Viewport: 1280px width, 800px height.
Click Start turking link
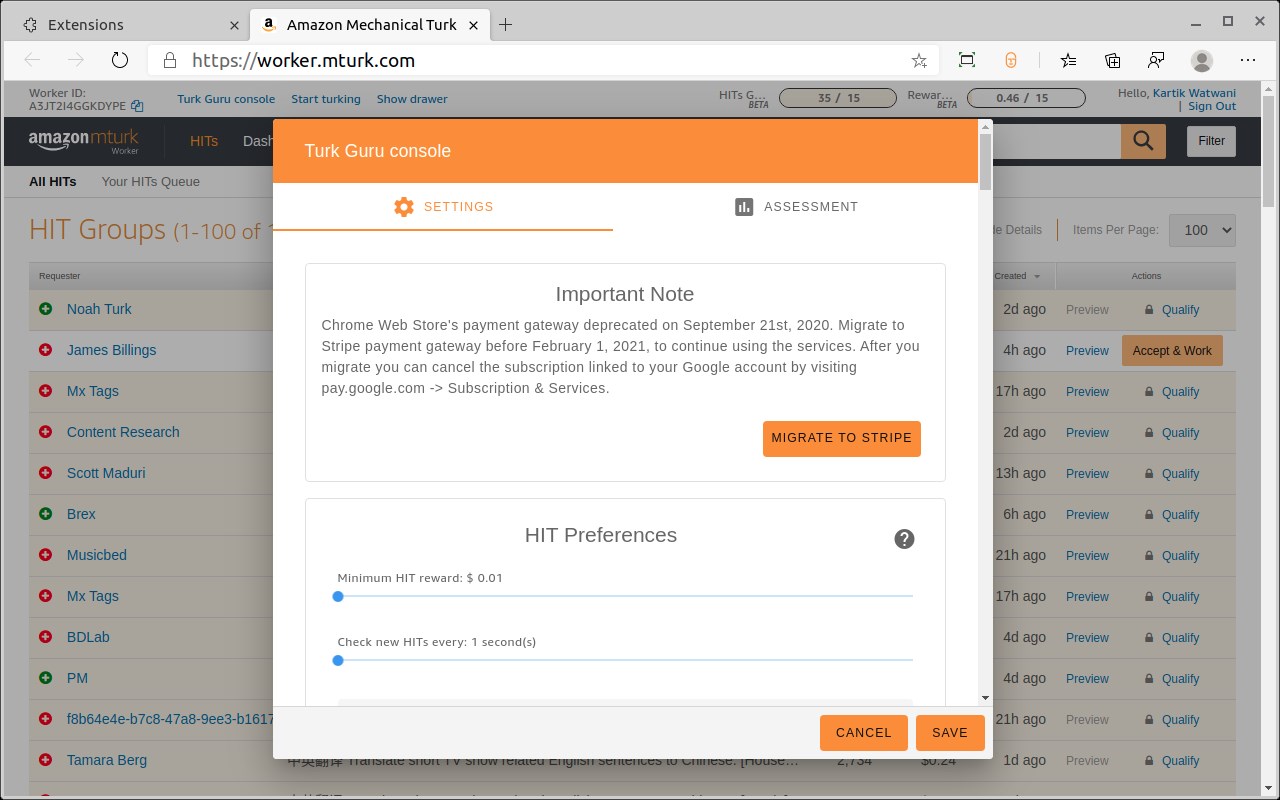[326, 99]
